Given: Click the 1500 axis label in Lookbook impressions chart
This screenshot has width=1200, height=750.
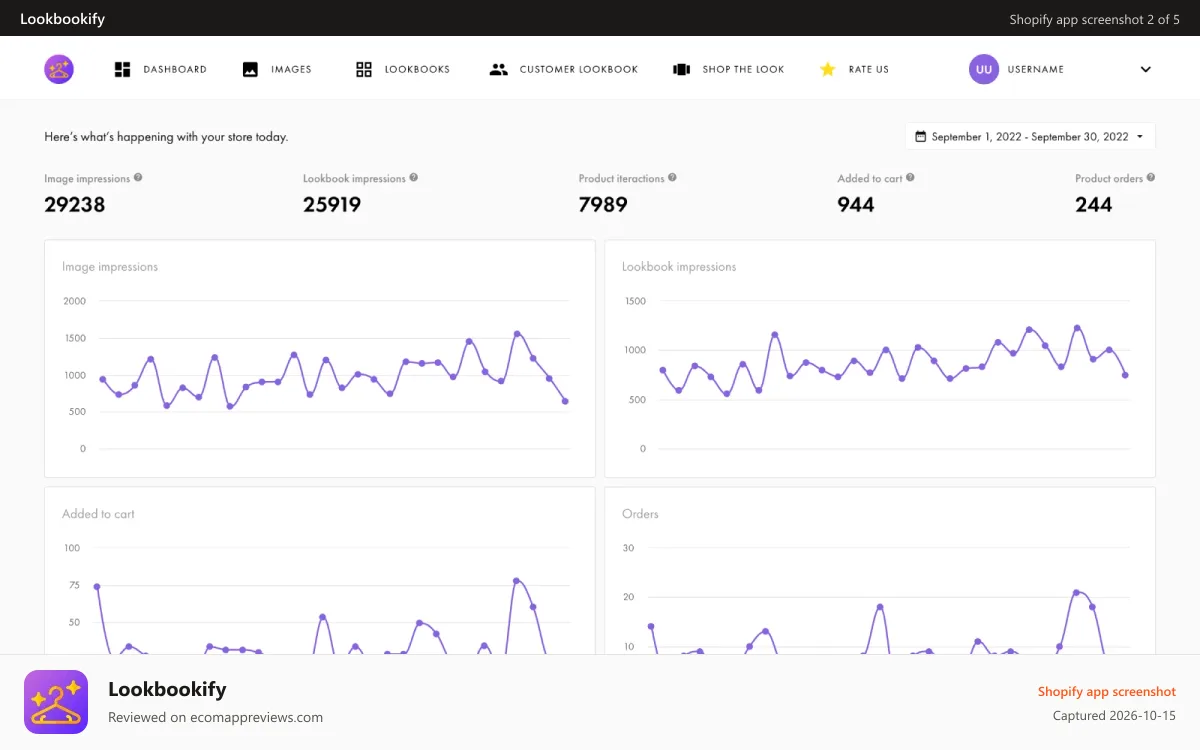Looking at the screenshot, I should (635, 301).
